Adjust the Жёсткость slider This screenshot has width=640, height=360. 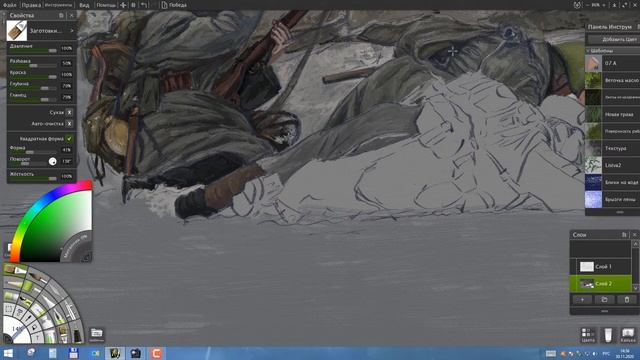[x=33, y=178]
